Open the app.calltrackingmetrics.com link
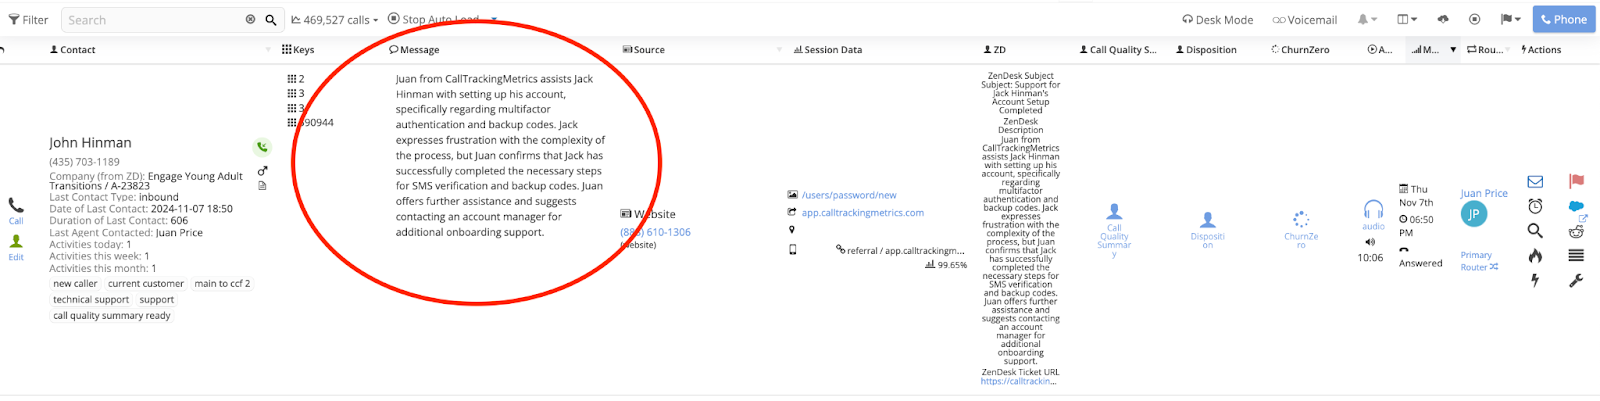Viewport: 1600px width, 401px height. tap(862, 213)
